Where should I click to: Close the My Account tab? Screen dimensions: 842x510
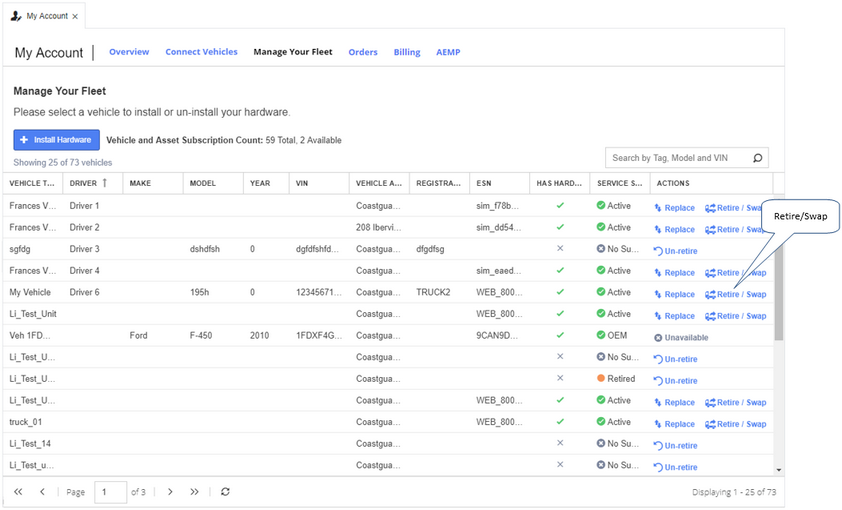[x=75, y=17]
